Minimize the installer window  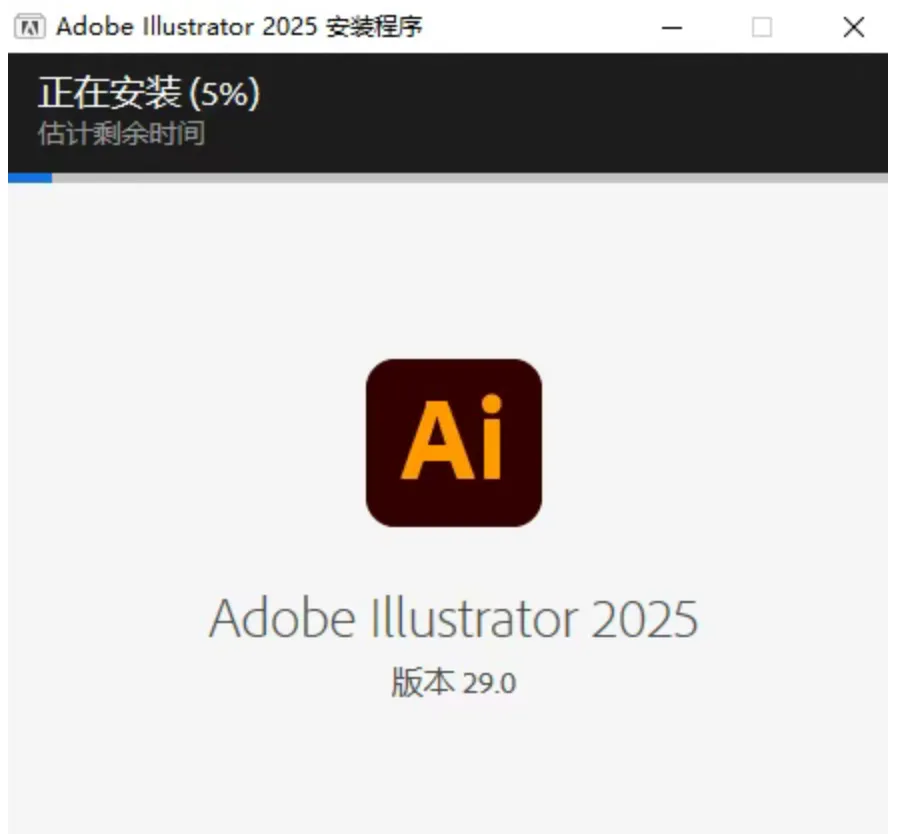[671, 27]
